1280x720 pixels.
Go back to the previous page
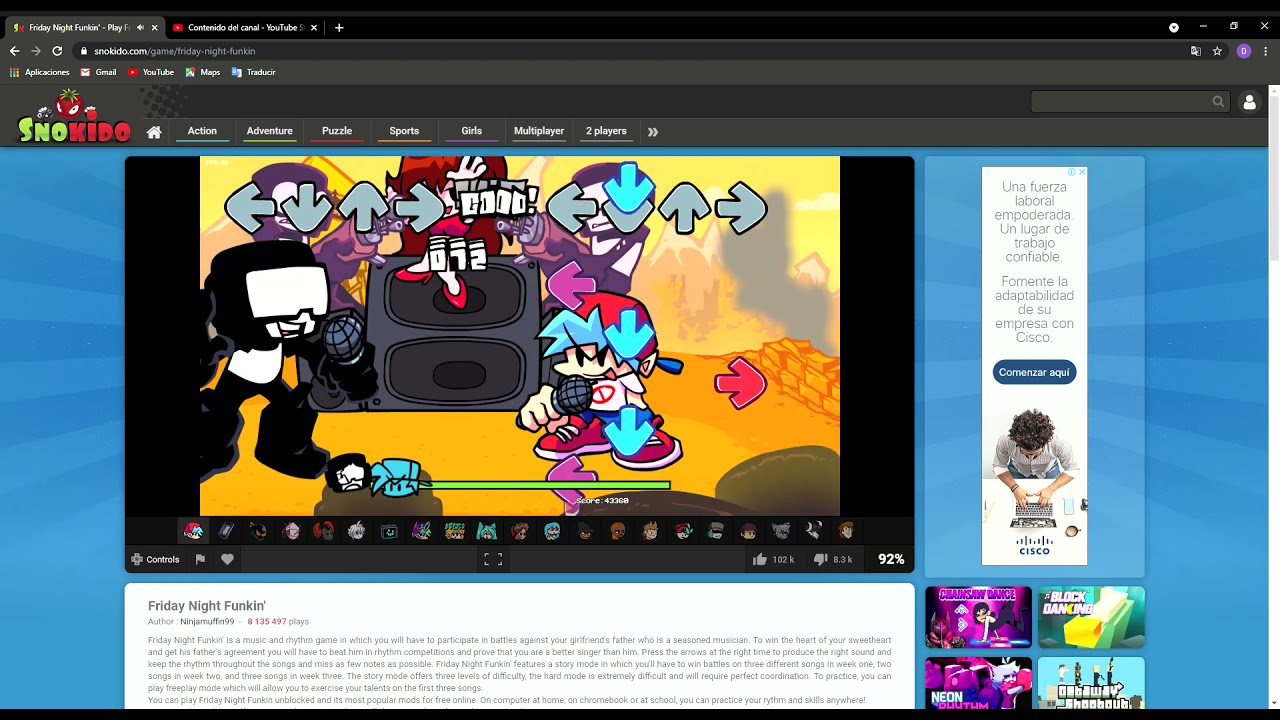tap(14, 51)
